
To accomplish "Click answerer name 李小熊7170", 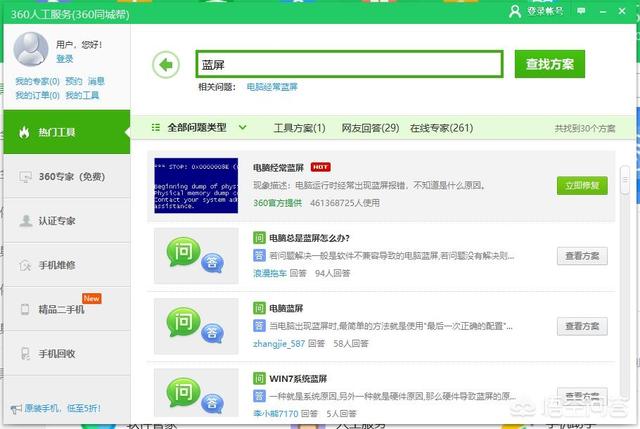I will (276, 413).
